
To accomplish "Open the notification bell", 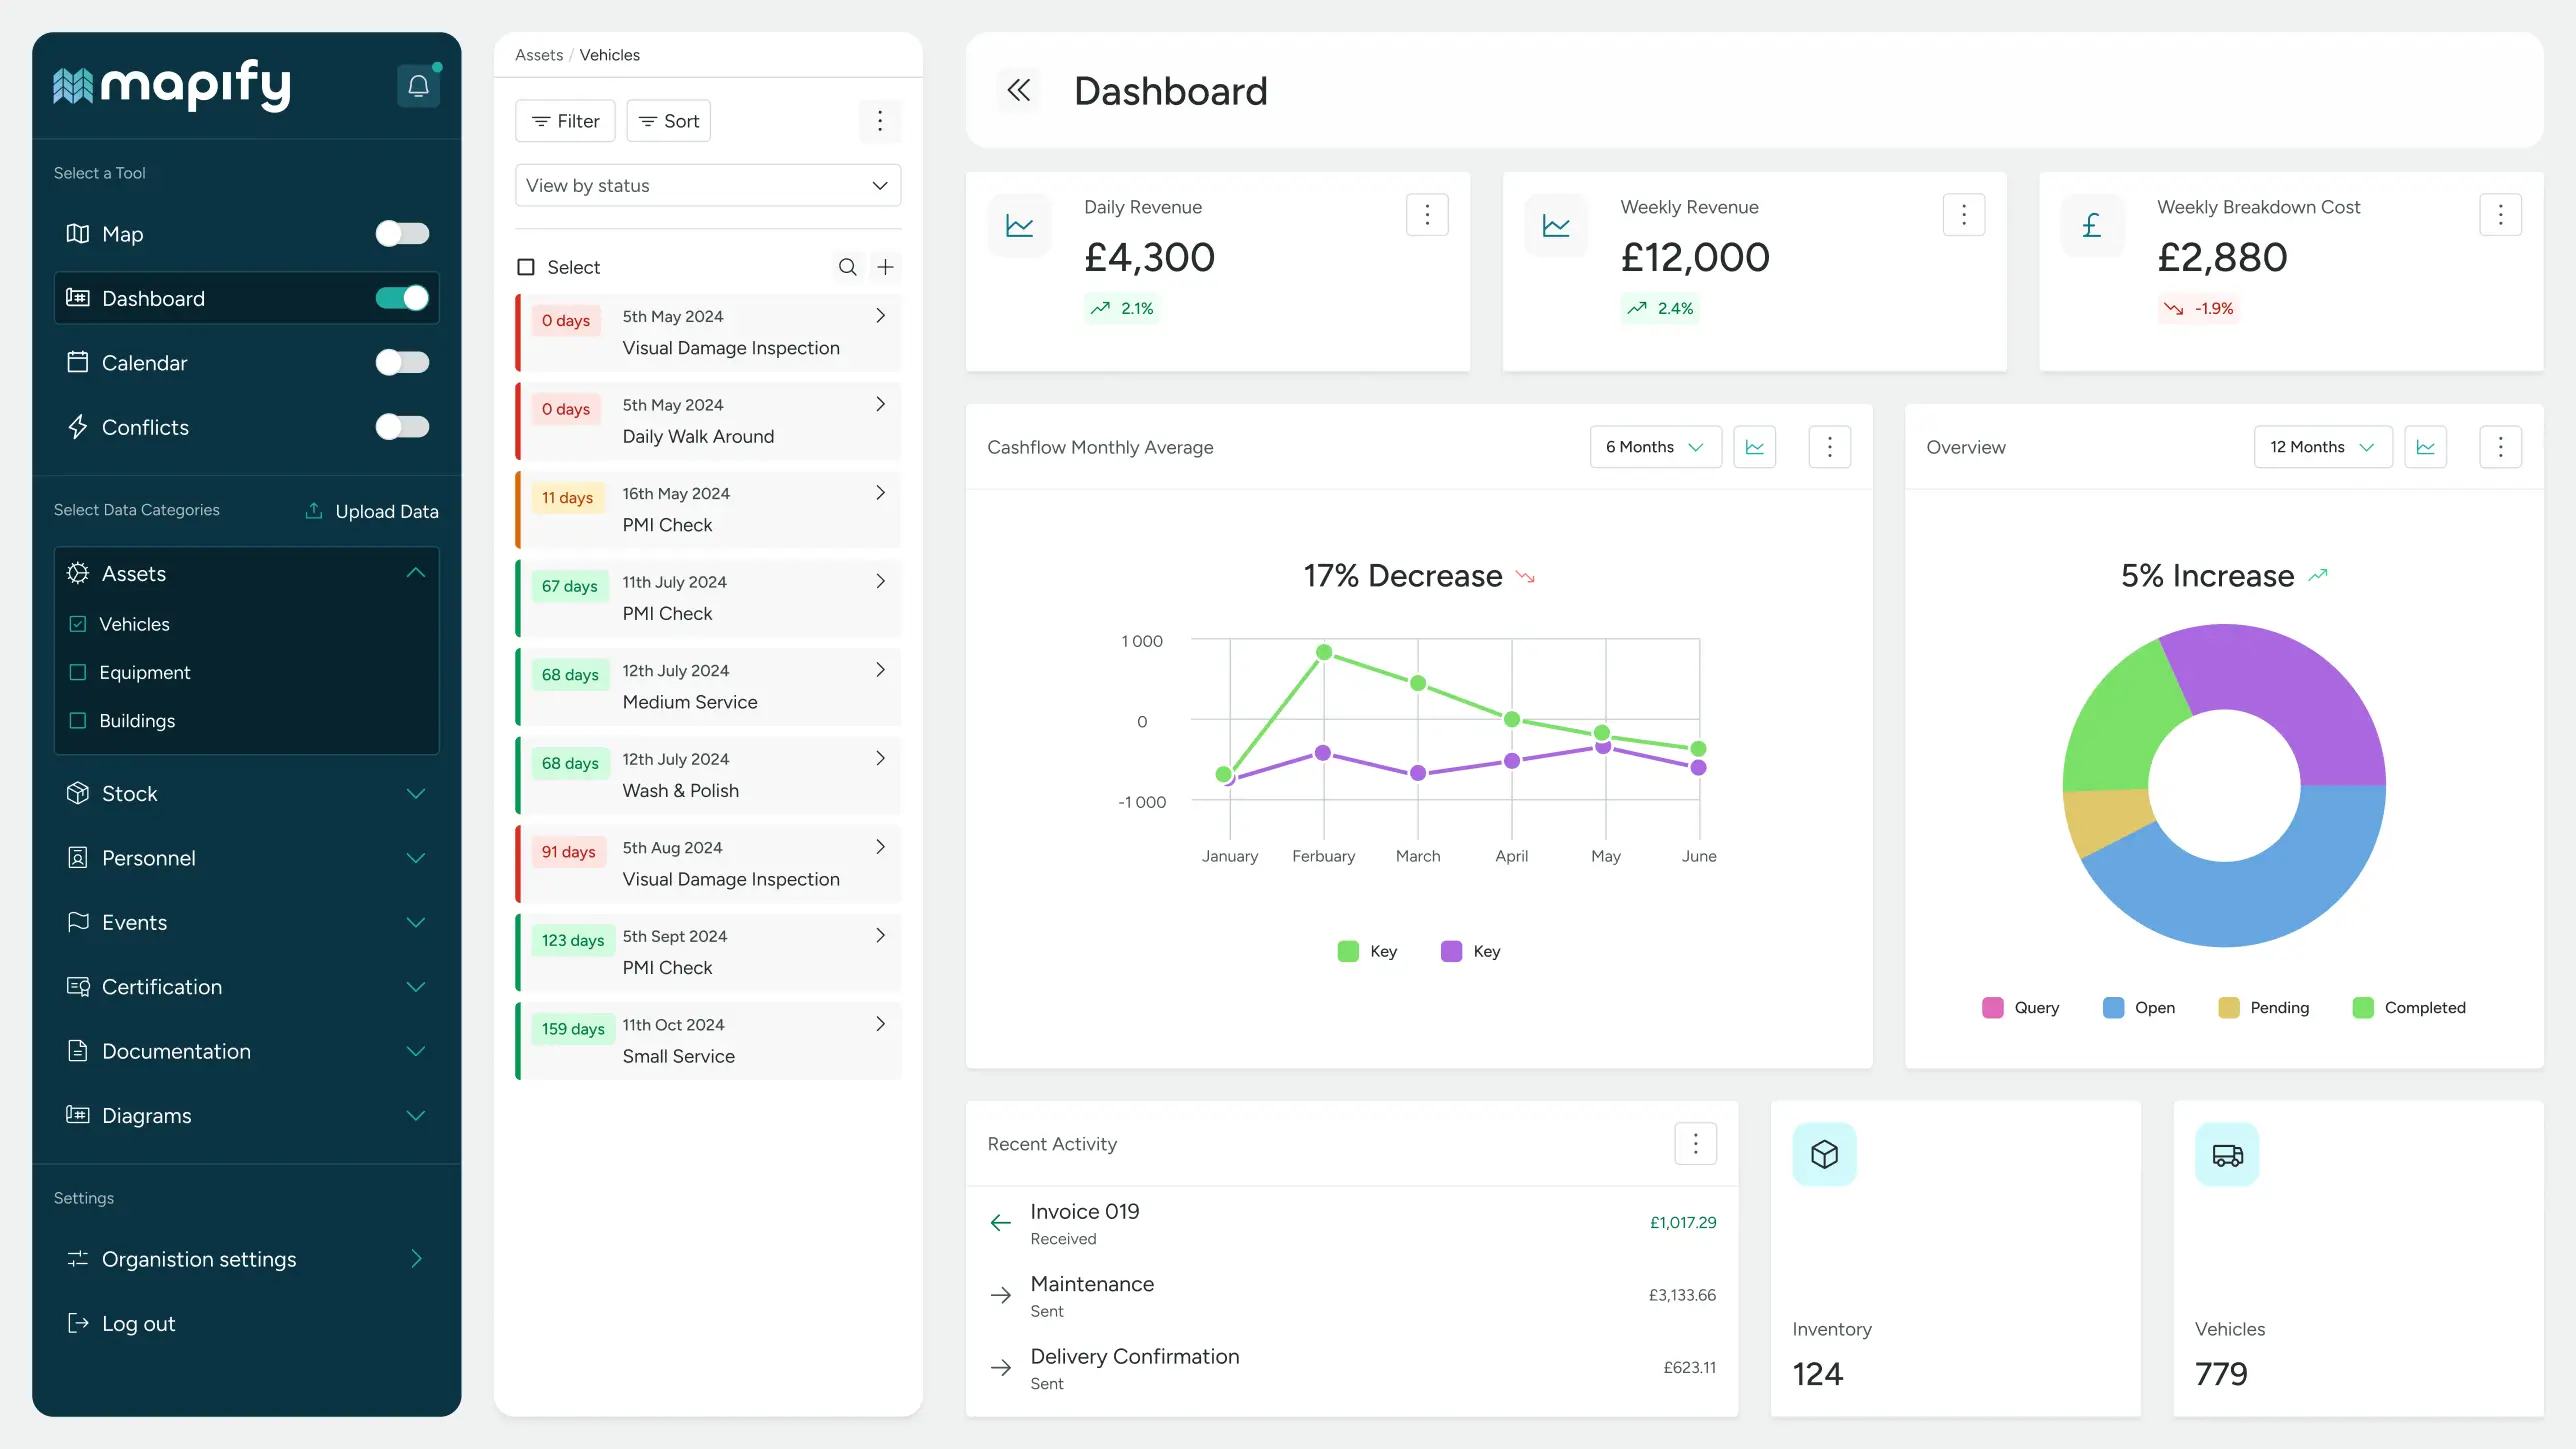I will [418, 86].
